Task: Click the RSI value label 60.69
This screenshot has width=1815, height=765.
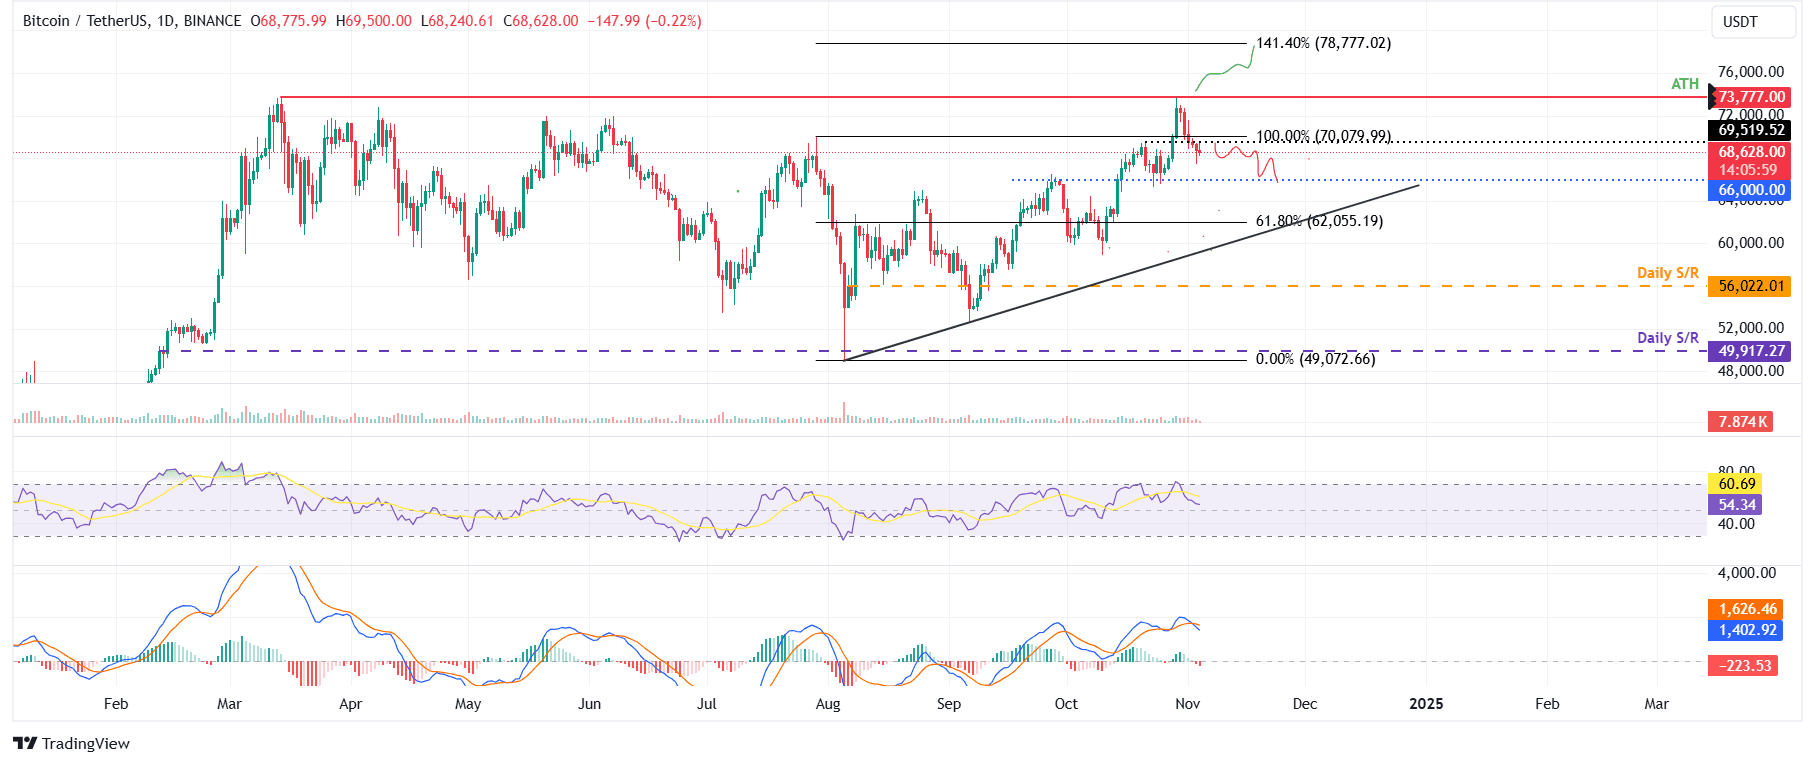Action: pyautogui.click(x=1736, y=484)
